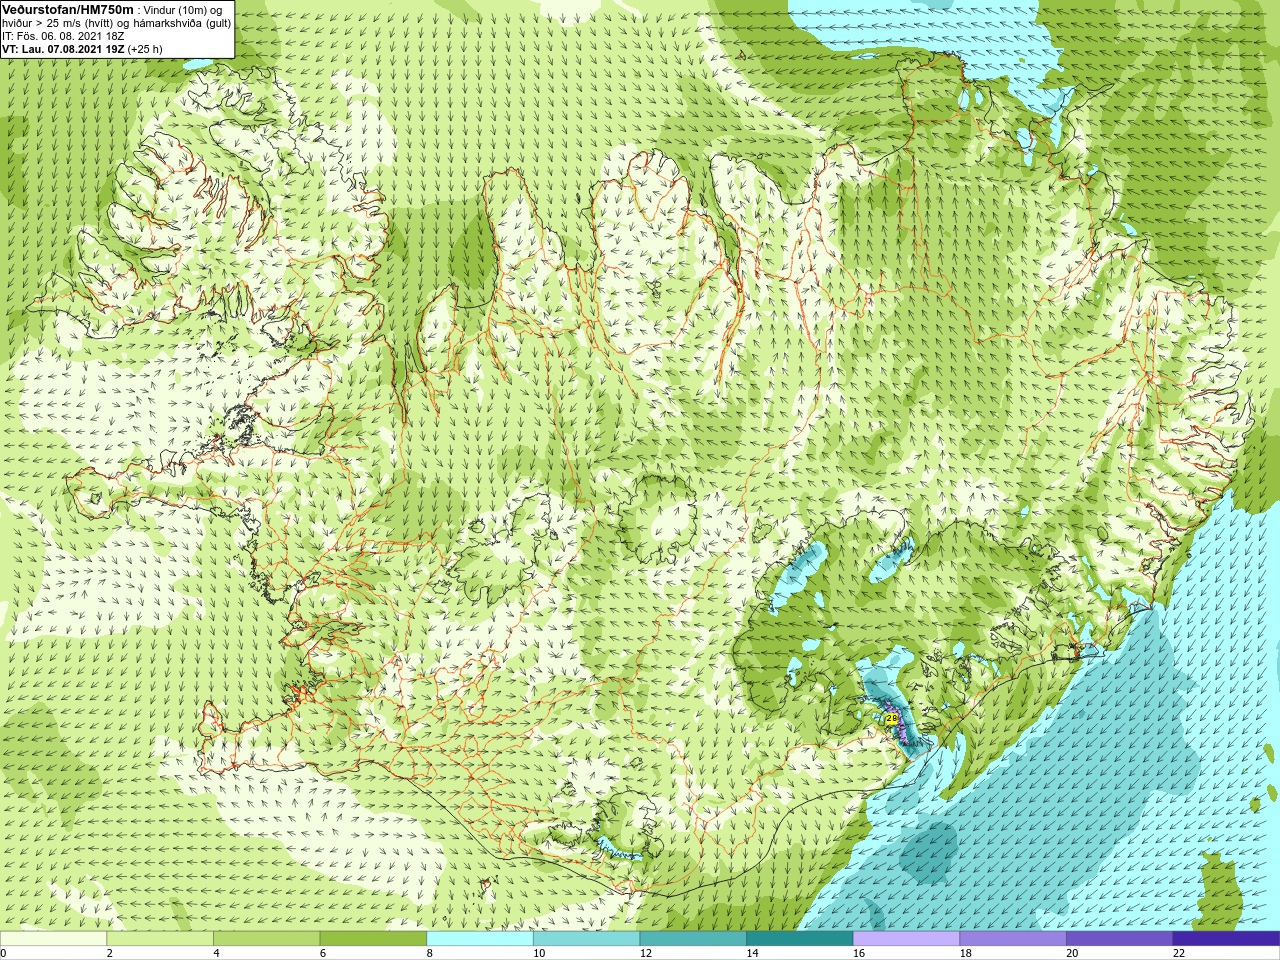
Task: Click the '8' label on the wind scale
Action: point(429,953)
